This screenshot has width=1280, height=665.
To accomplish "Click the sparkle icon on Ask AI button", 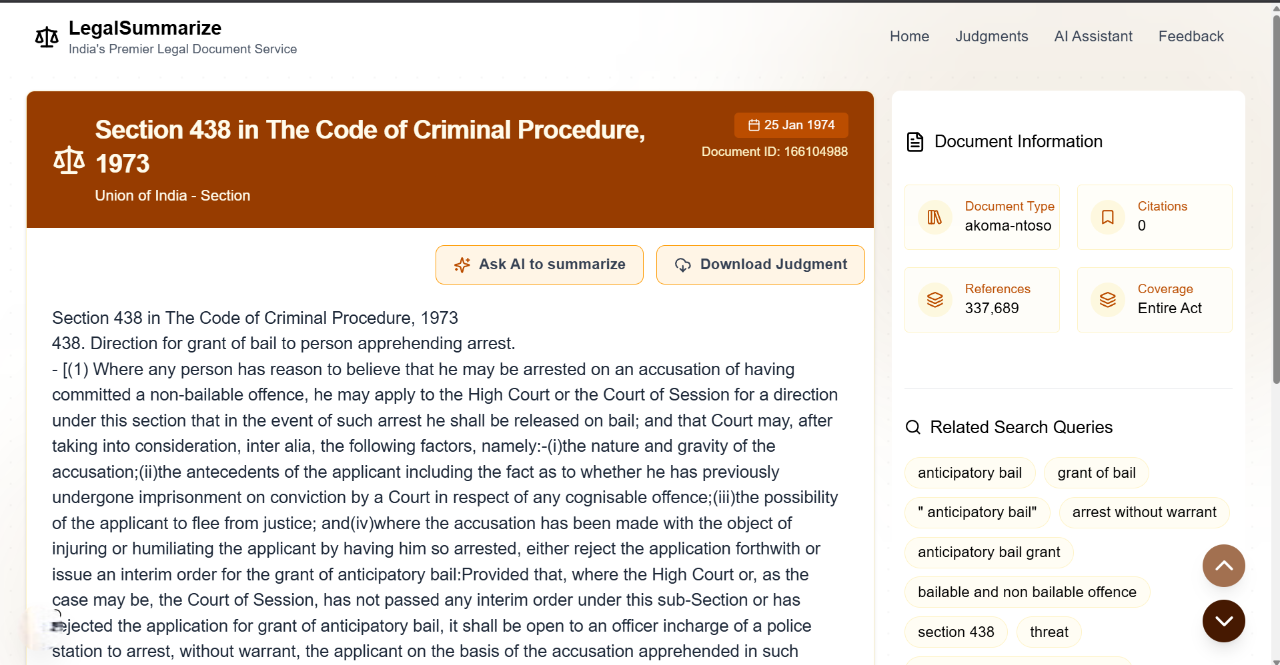I will pyautogui.click(x=462, y=265).
